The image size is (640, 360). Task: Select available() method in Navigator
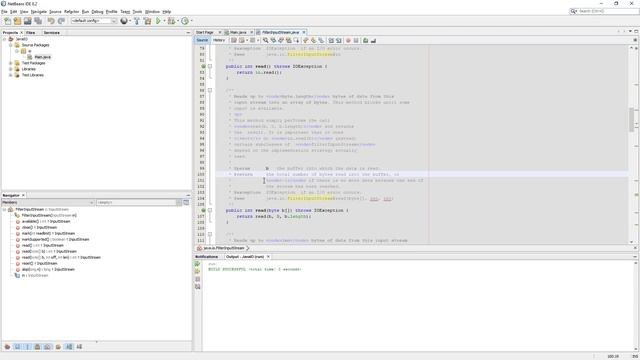coord(46,221)
